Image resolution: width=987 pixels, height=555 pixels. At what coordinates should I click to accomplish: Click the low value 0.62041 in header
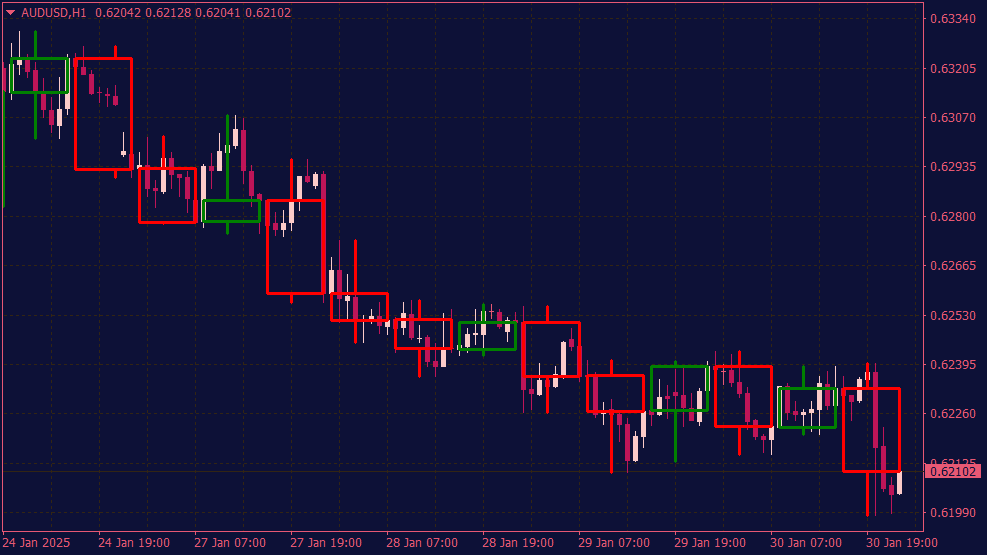coord(218,13)
